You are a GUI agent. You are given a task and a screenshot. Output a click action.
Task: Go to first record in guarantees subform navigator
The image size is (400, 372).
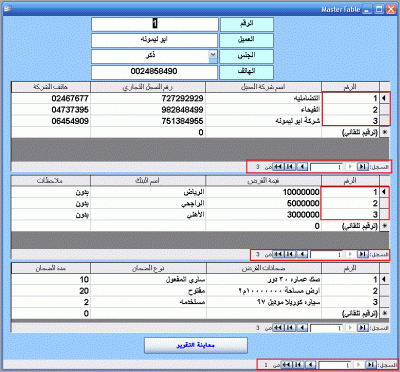(x=362, y=328)
